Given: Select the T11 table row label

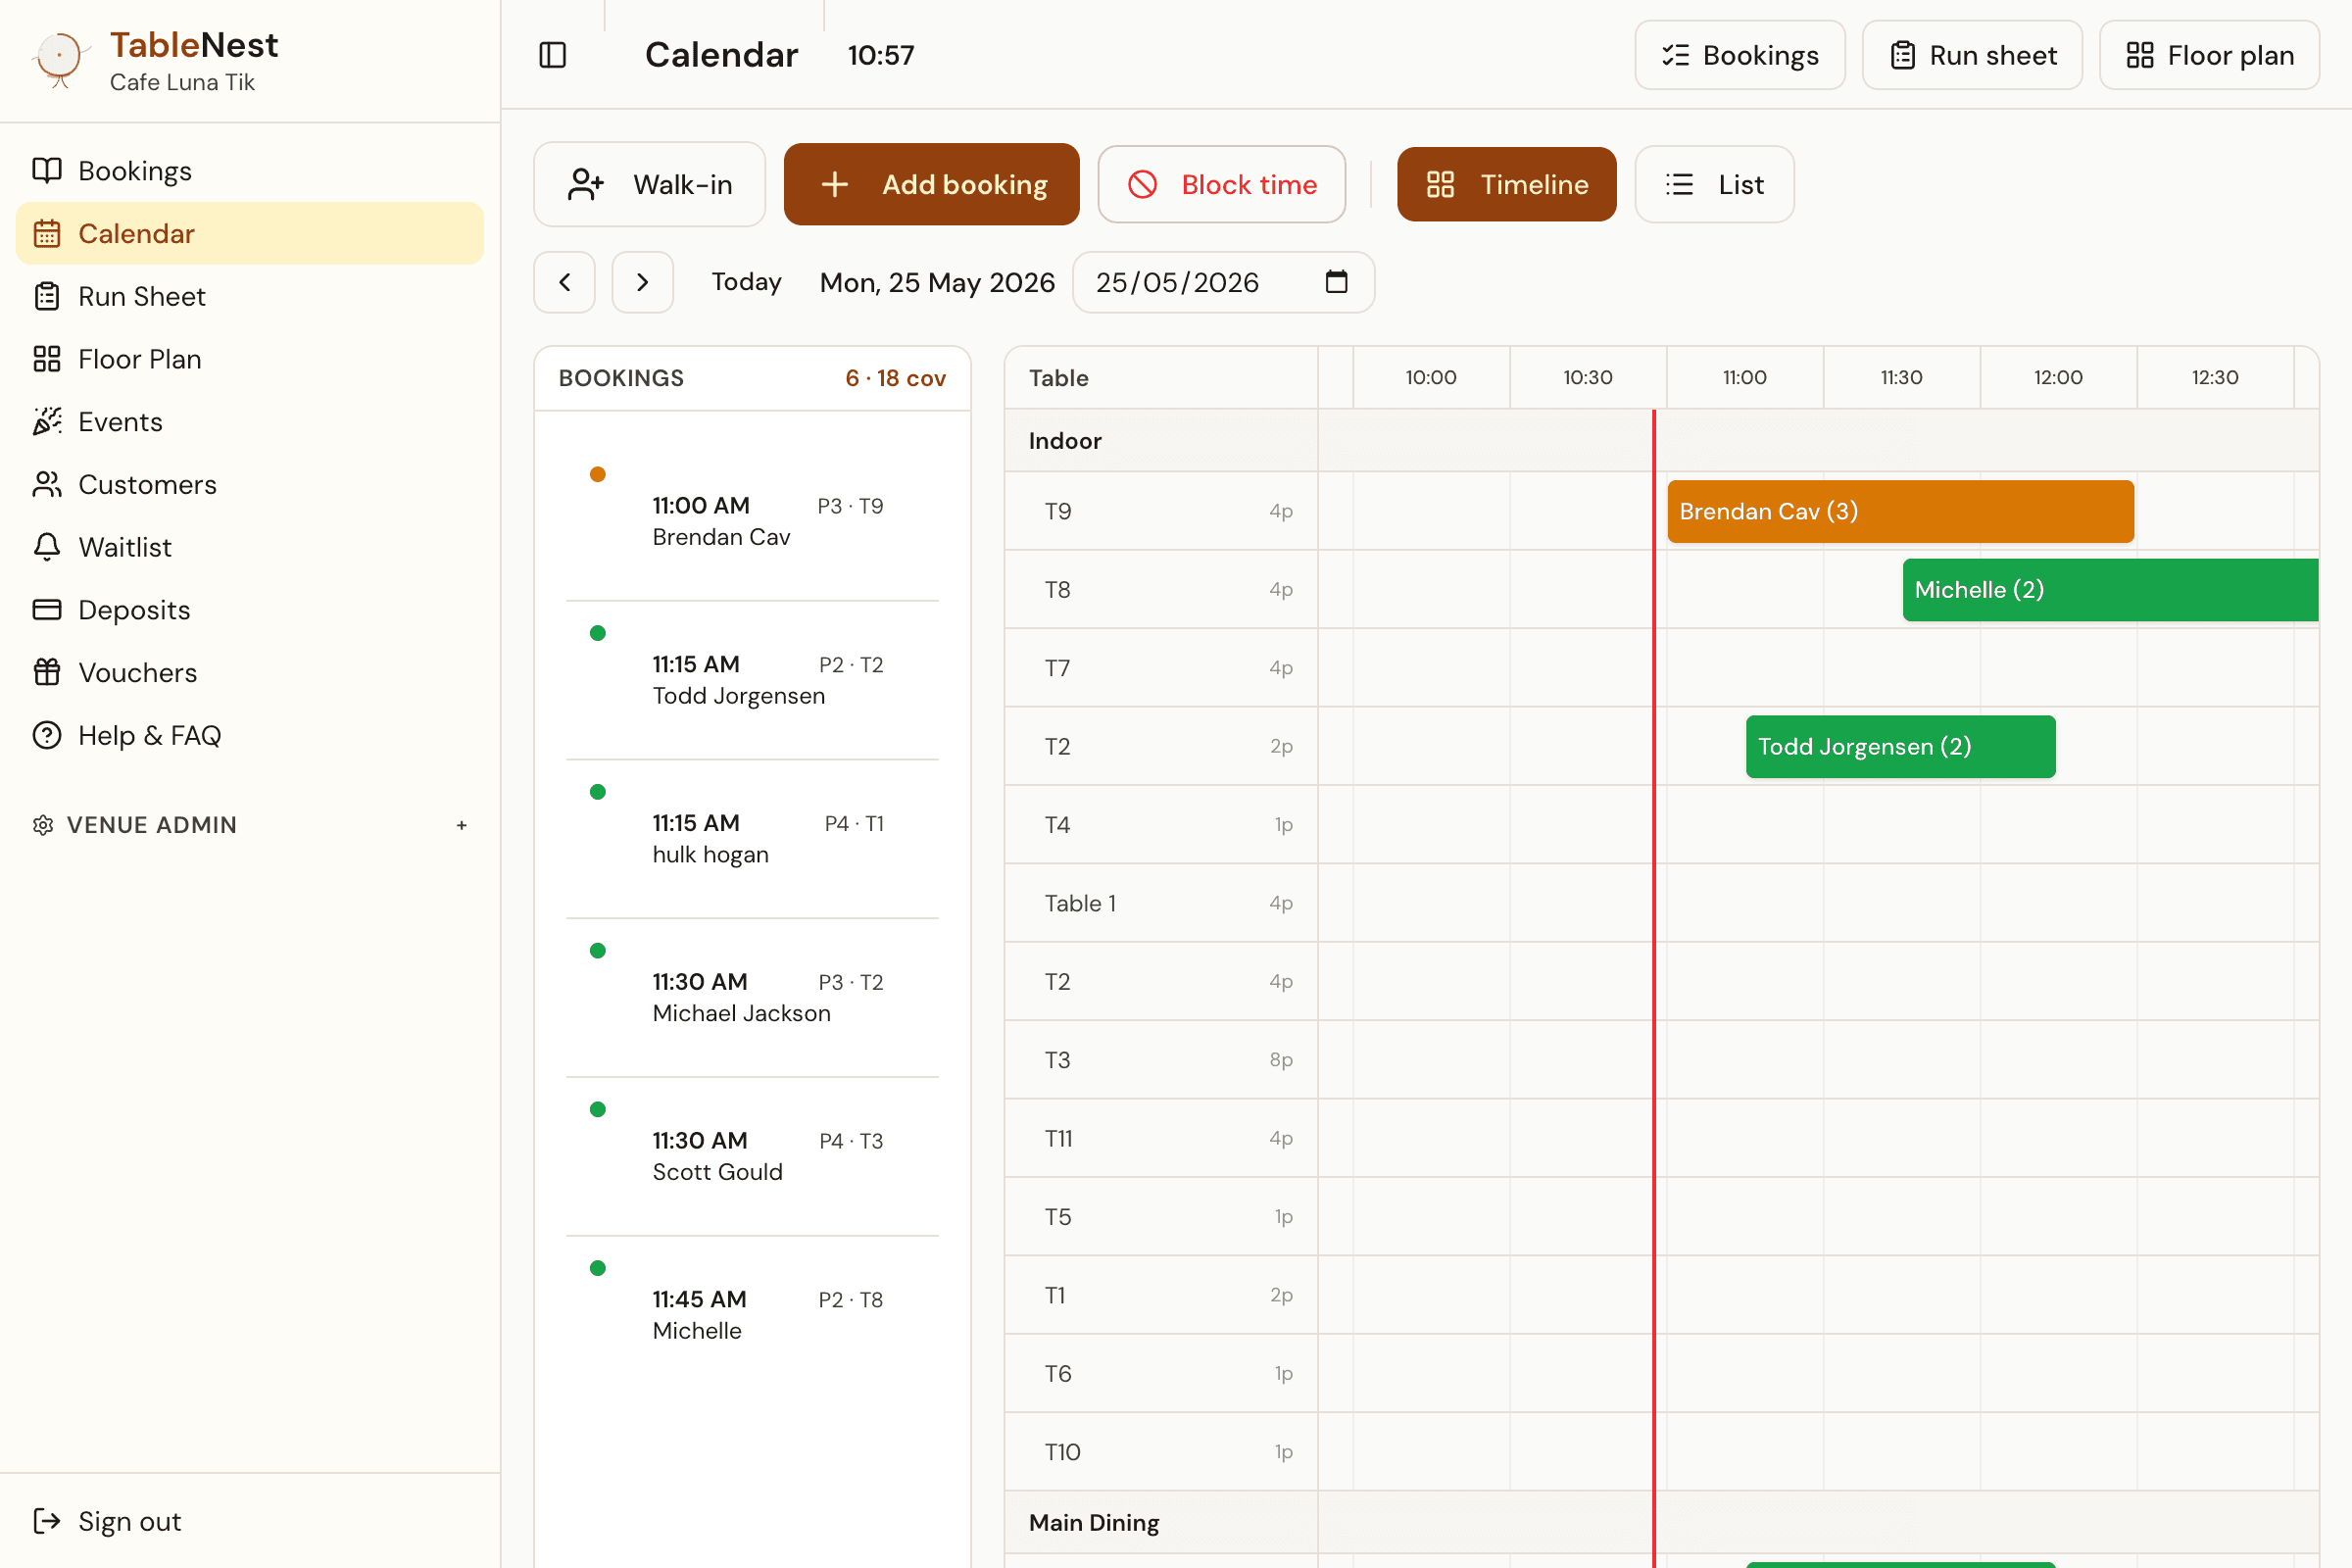Looking at the screenshot, I should coord(1059,1138).
